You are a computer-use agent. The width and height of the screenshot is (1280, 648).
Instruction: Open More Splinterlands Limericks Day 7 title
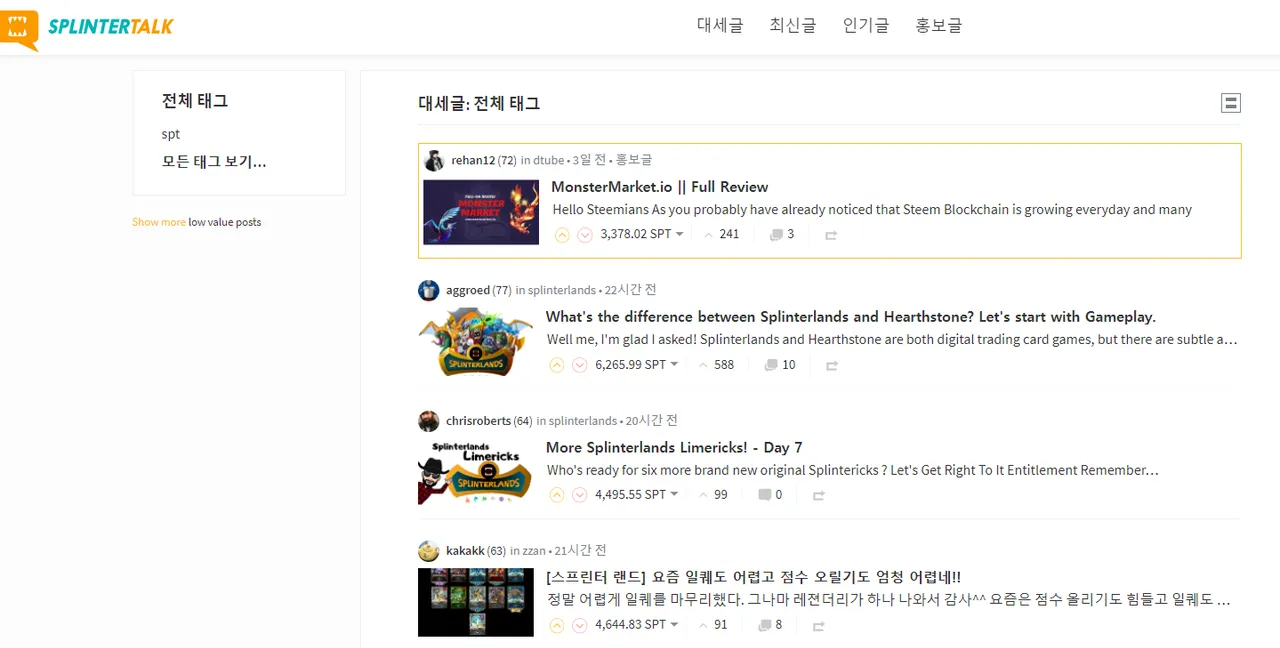(674, 447)
